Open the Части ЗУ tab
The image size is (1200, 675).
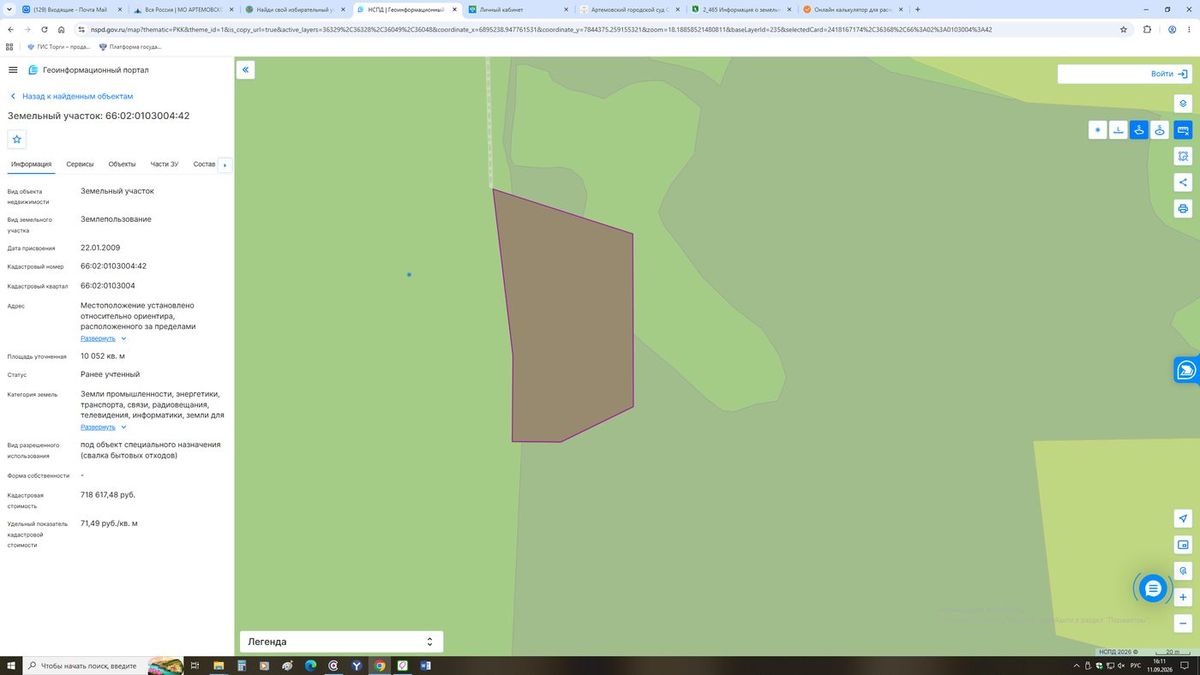click(x=164, y=164)
